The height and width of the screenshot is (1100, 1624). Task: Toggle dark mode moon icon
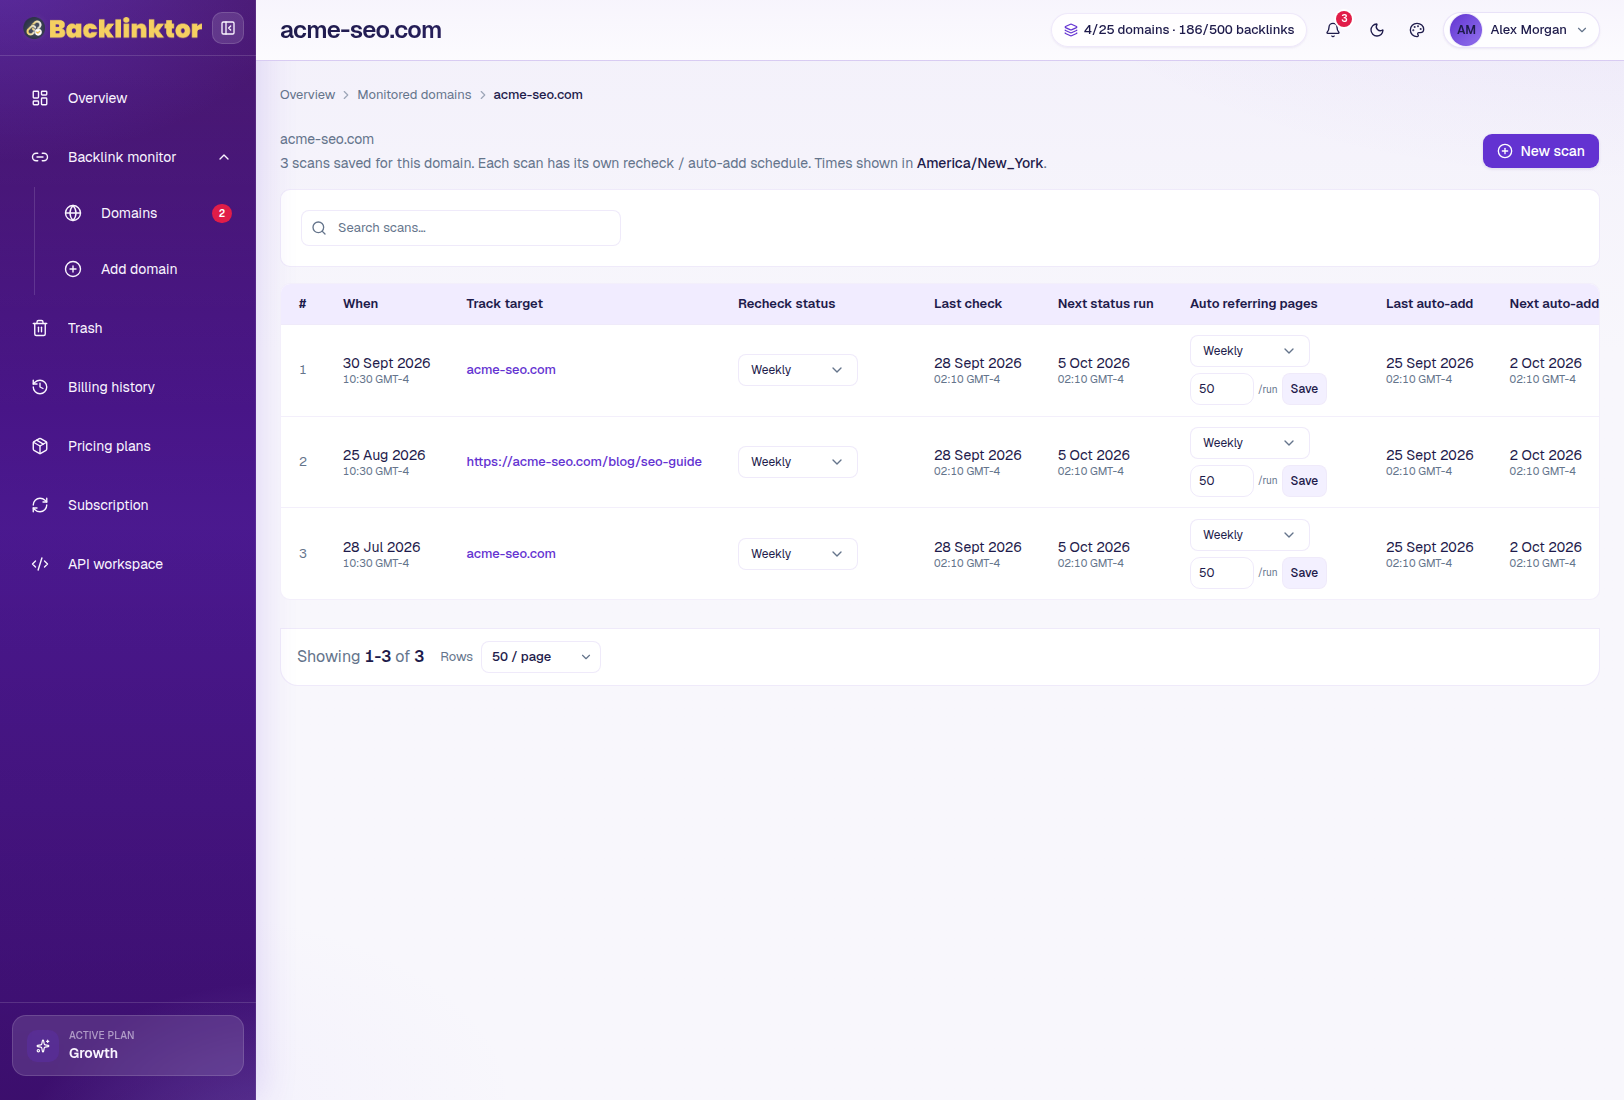[1377, 30]
